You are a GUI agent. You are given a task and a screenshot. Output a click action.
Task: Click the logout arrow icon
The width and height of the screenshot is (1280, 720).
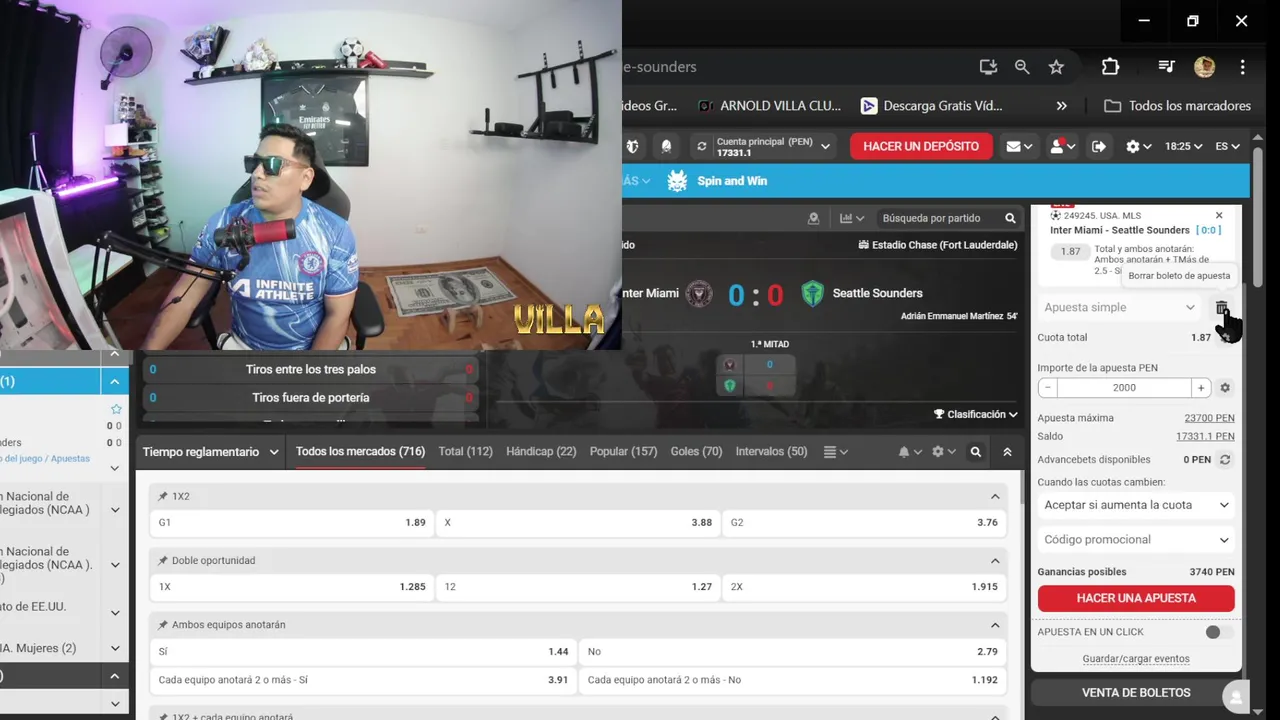(x=1098, y=146)
